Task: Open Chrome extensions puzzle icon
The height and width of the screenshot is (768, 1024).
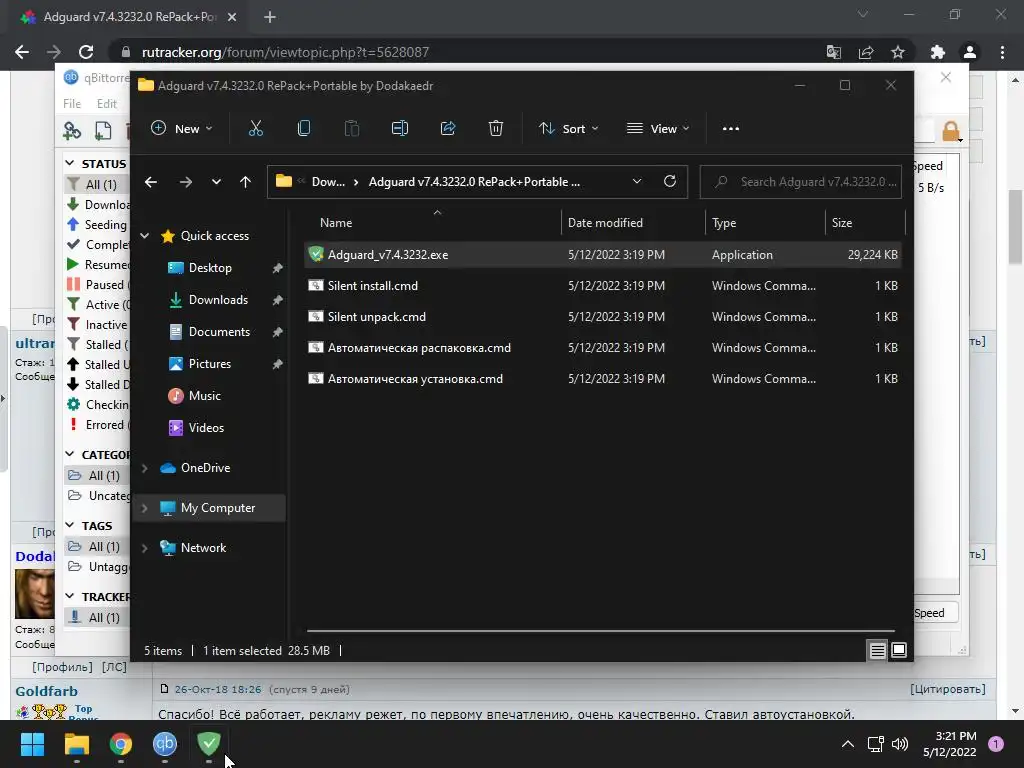Action: tap(938, 52)
